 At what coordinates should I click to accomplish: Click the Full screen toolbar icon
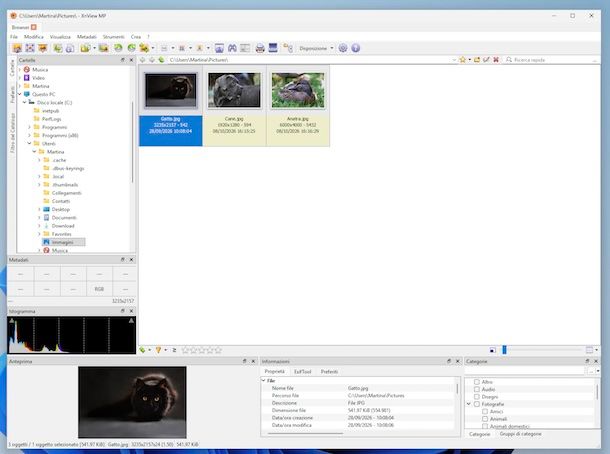(x=30, y=48)
